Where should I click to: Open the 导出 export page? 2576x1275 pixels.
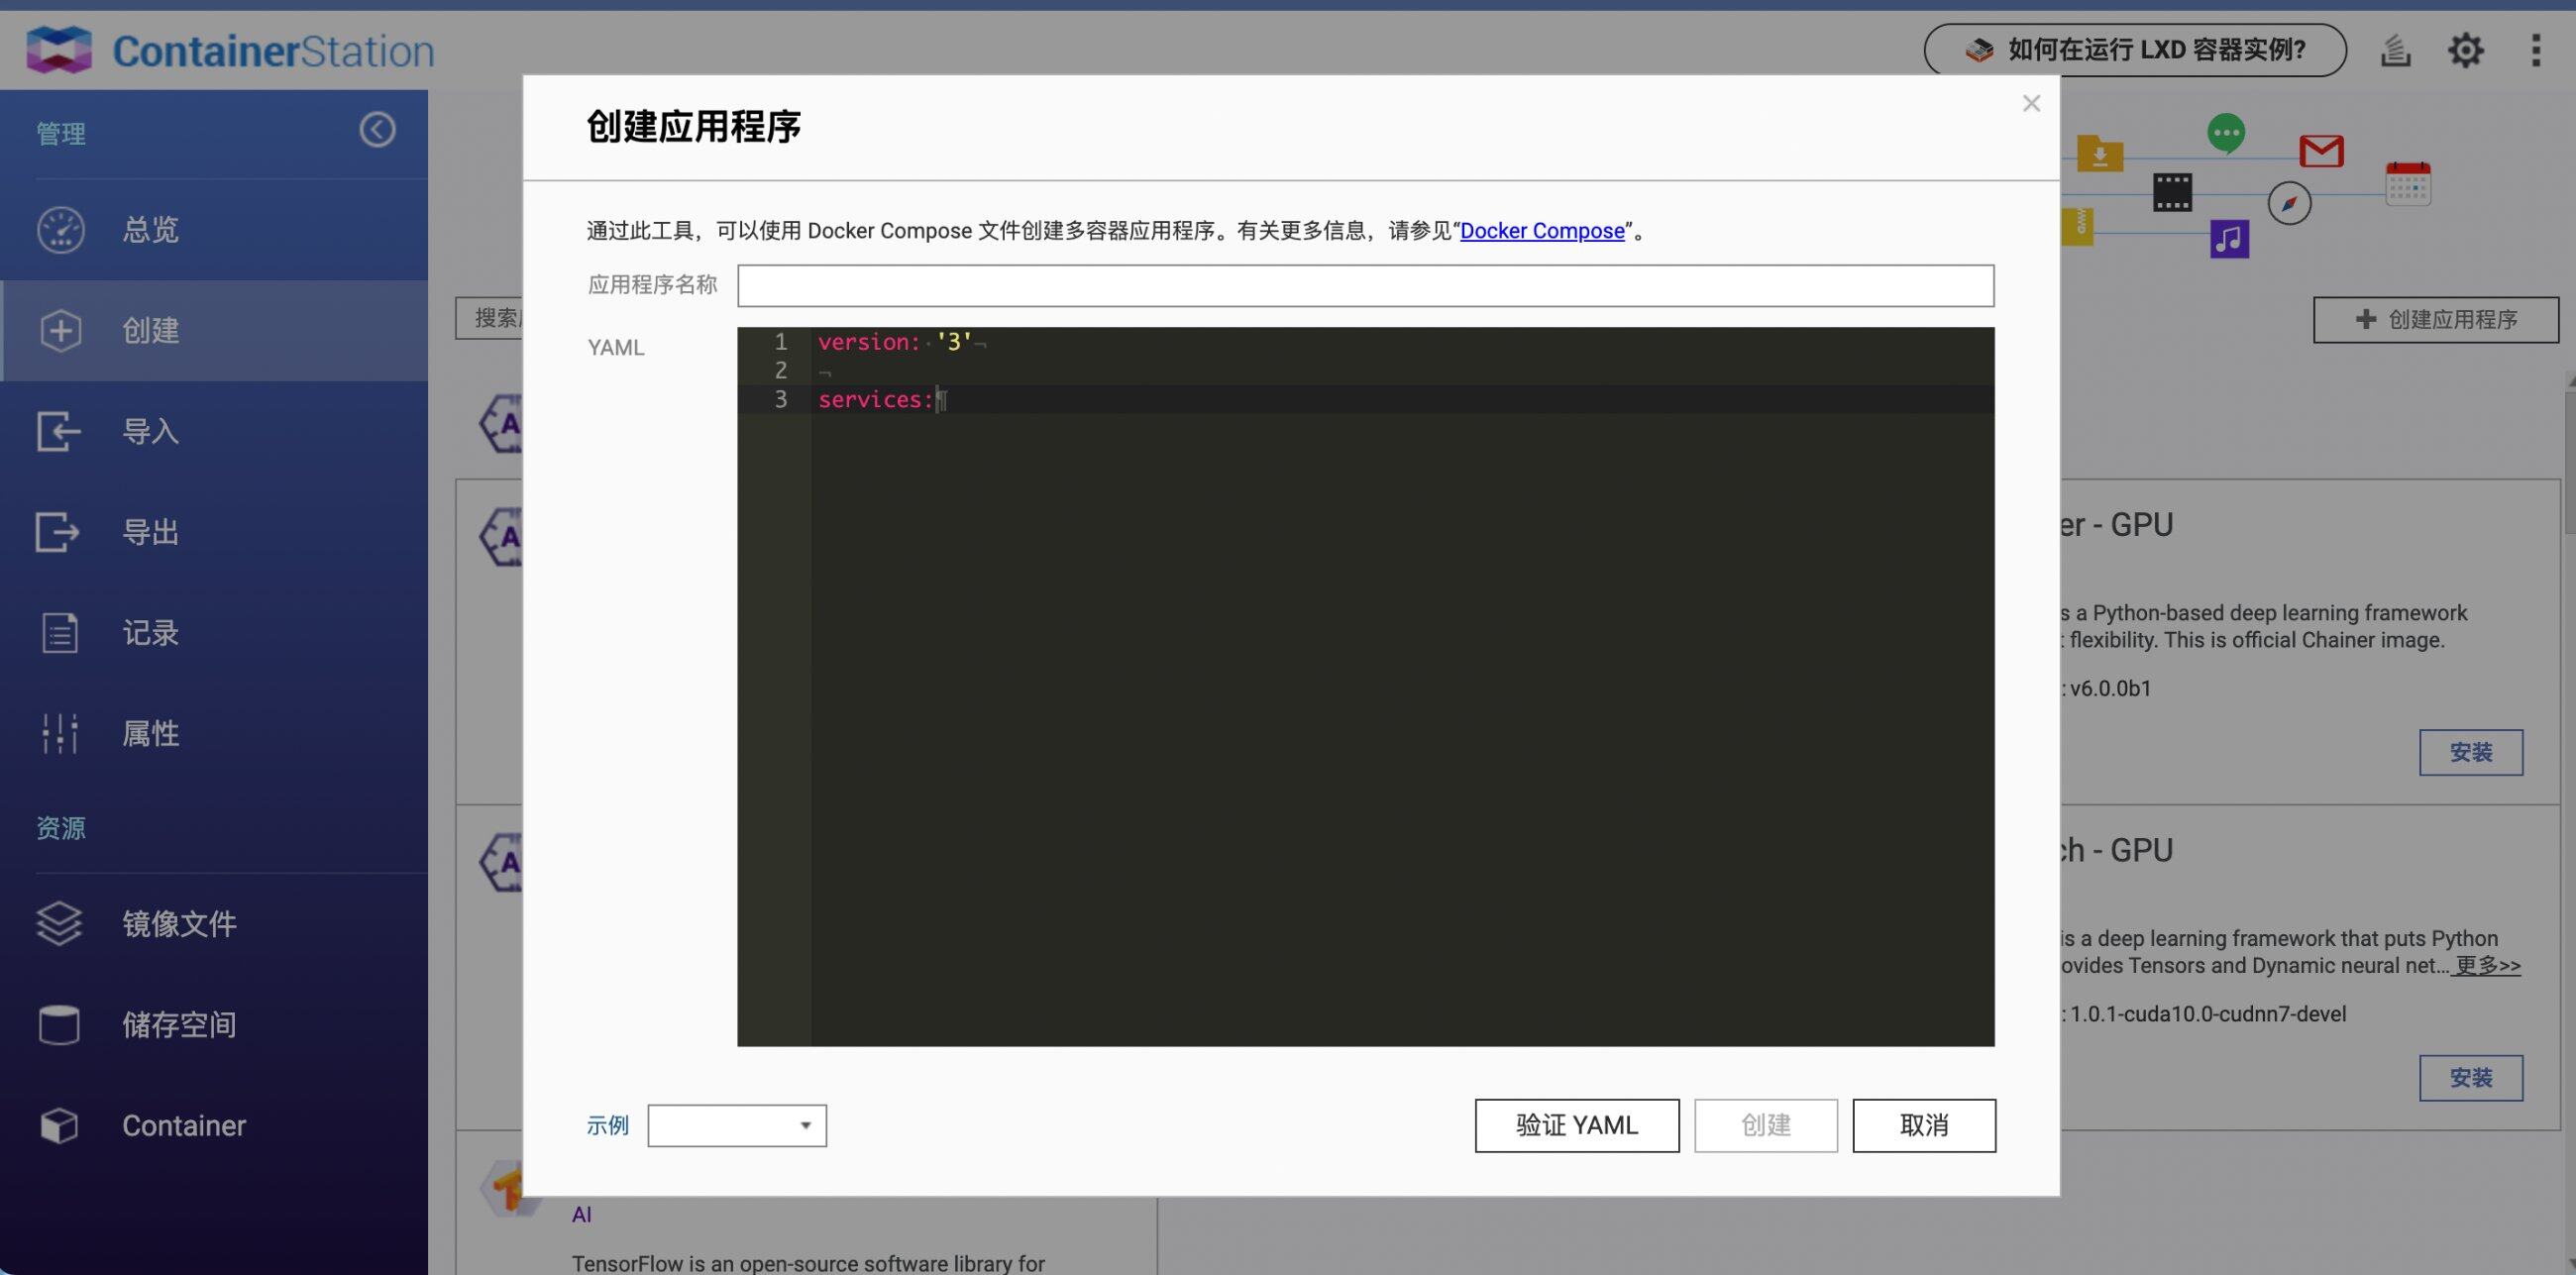214,532
